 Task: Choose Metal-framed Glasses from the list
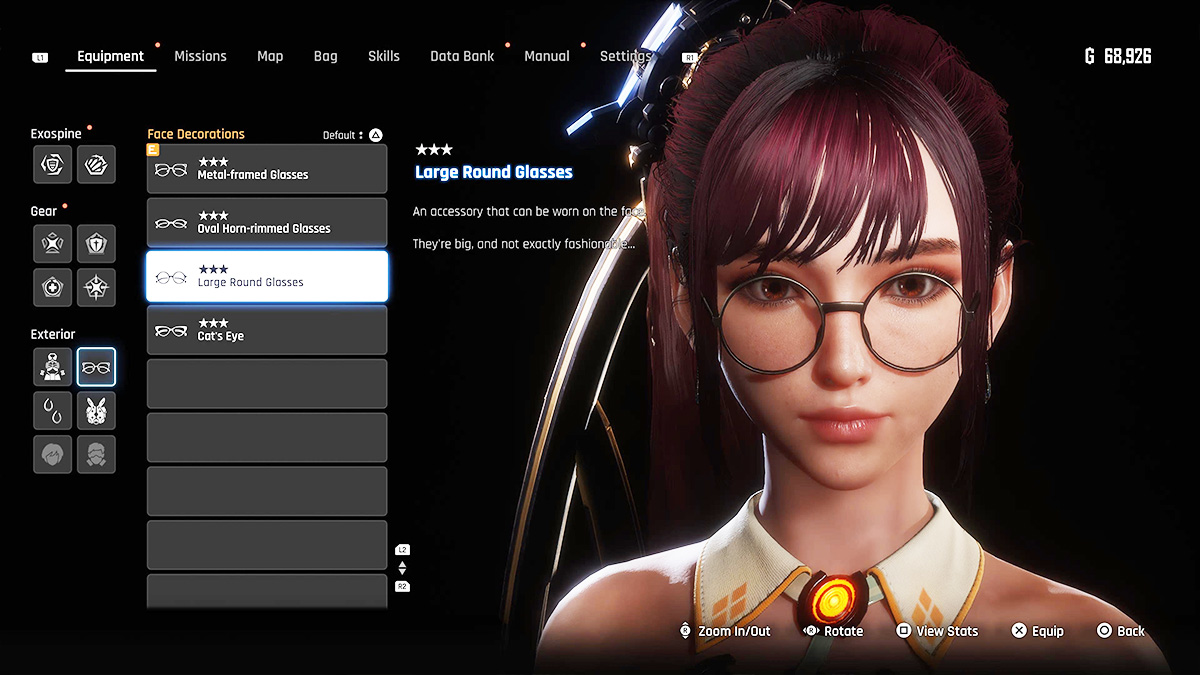pos(267,169)
